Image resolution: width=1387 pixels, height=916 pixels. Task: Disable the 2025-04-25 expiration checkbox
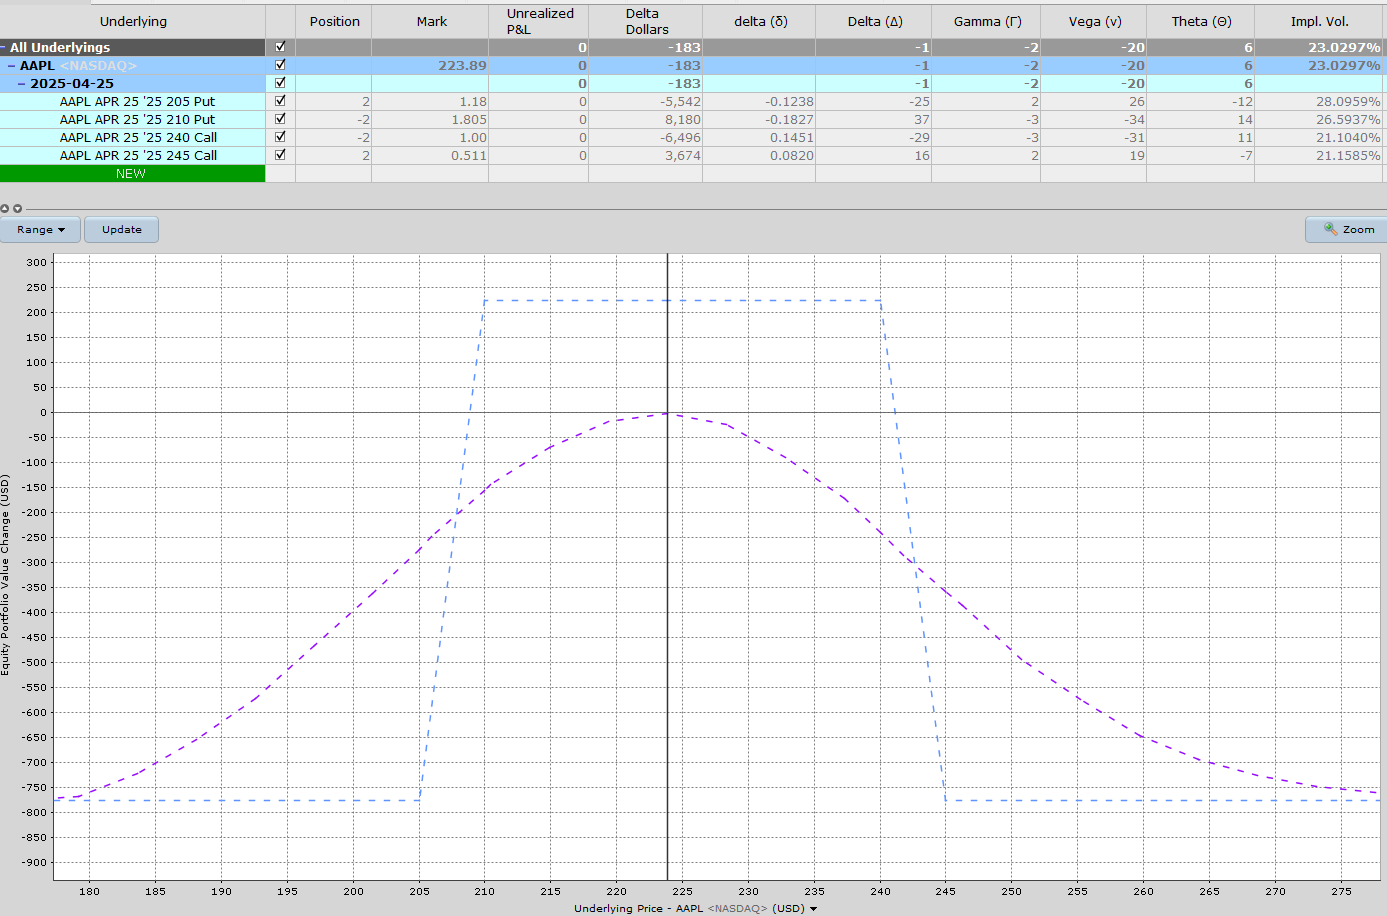[280, 83]
